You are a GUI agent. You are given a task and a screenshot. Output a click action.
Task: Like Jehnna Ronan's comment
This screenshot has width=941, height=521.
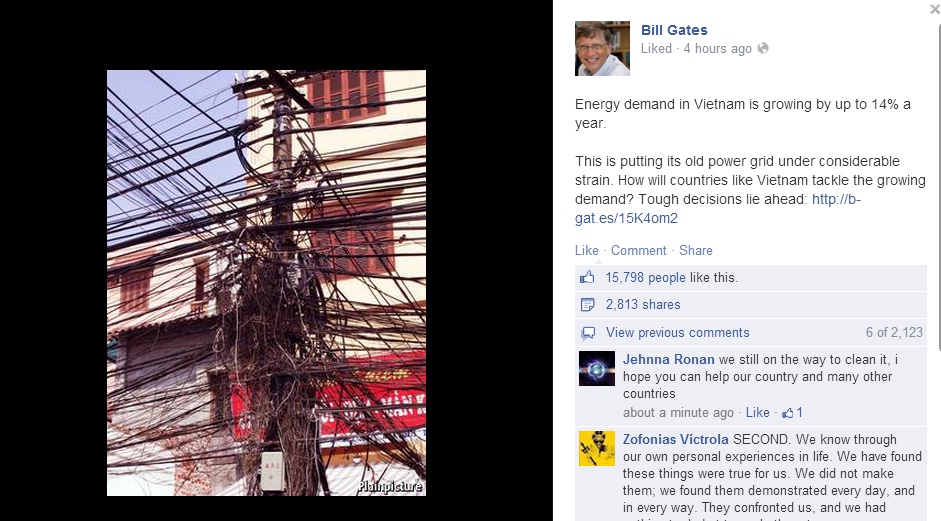coord(757,412)
